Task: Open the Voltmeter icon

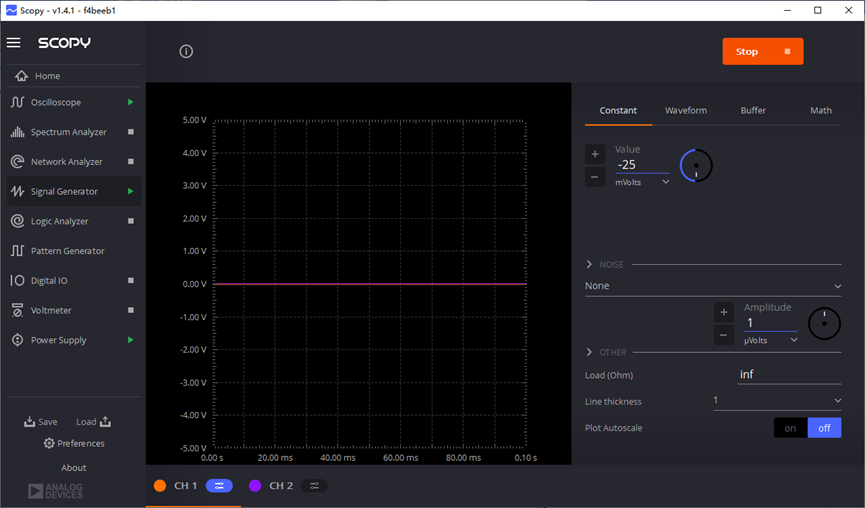Action: 18,311
